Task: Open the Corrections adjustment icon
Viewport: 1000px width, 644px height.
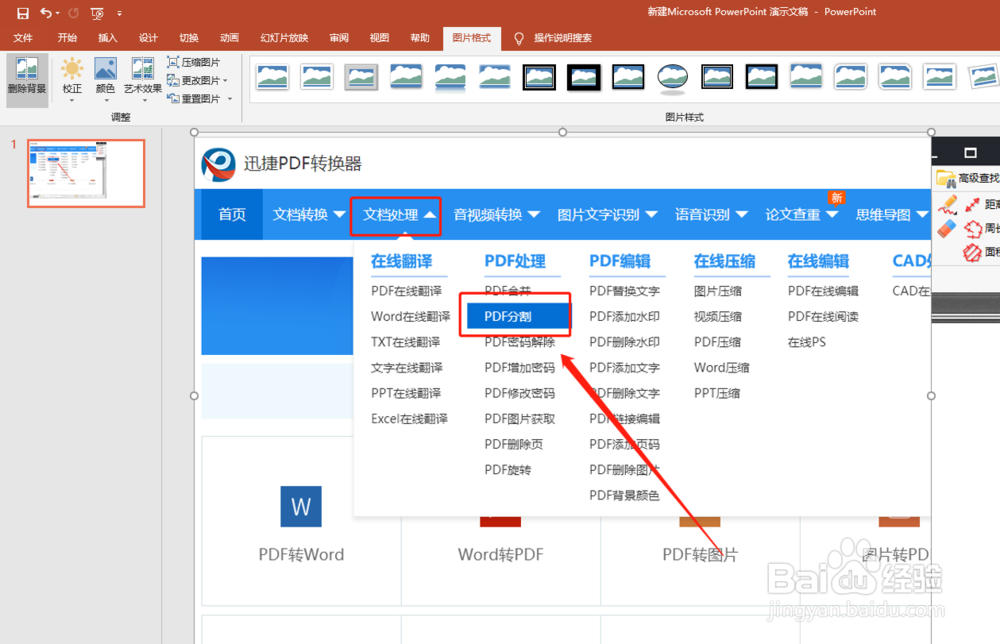Action: pyautogui.click(x=71, y=69)
